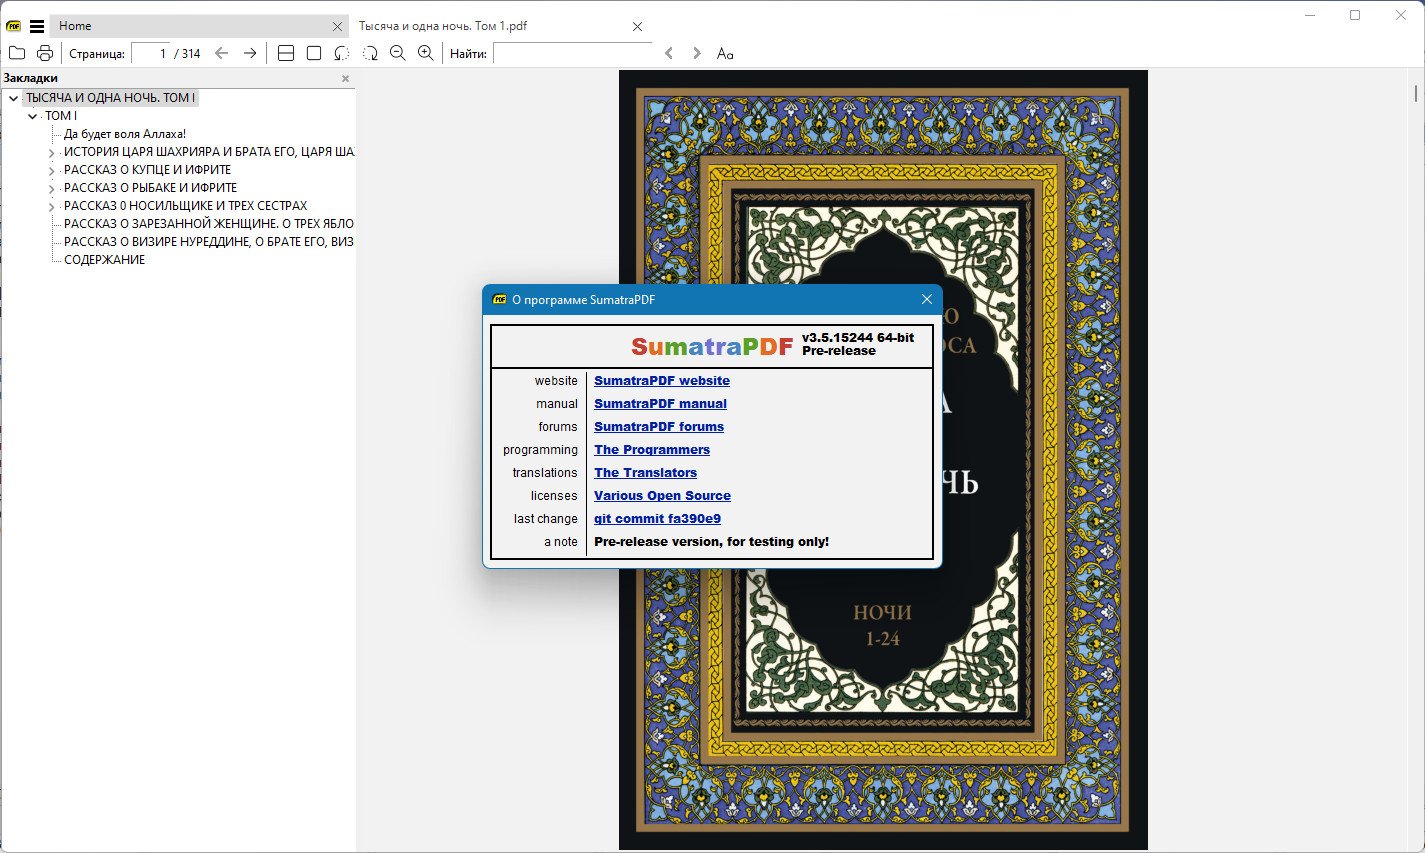Focus the Найти search field

[x=572, y=53]
